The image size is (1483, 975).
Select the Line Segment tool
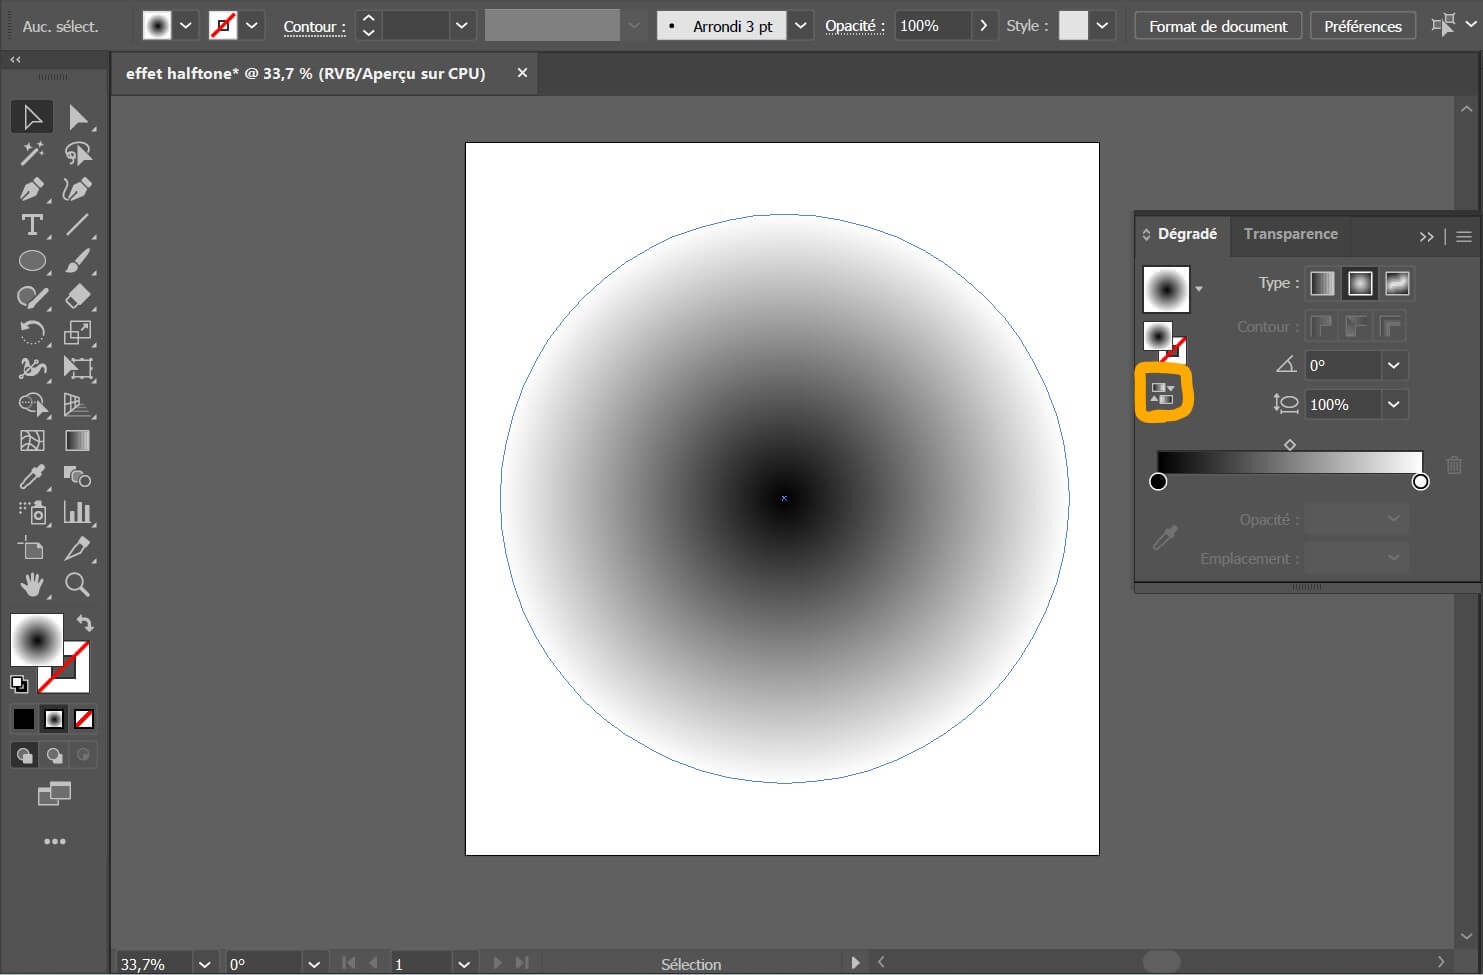pyautogui.click(x=78, y=225)
